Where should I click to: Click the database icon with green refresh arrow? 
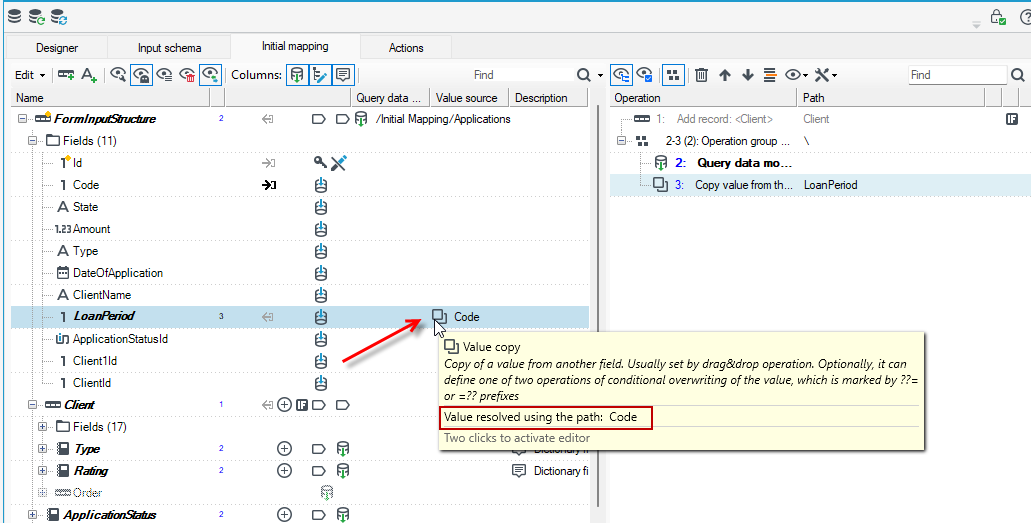pos(36,17)
